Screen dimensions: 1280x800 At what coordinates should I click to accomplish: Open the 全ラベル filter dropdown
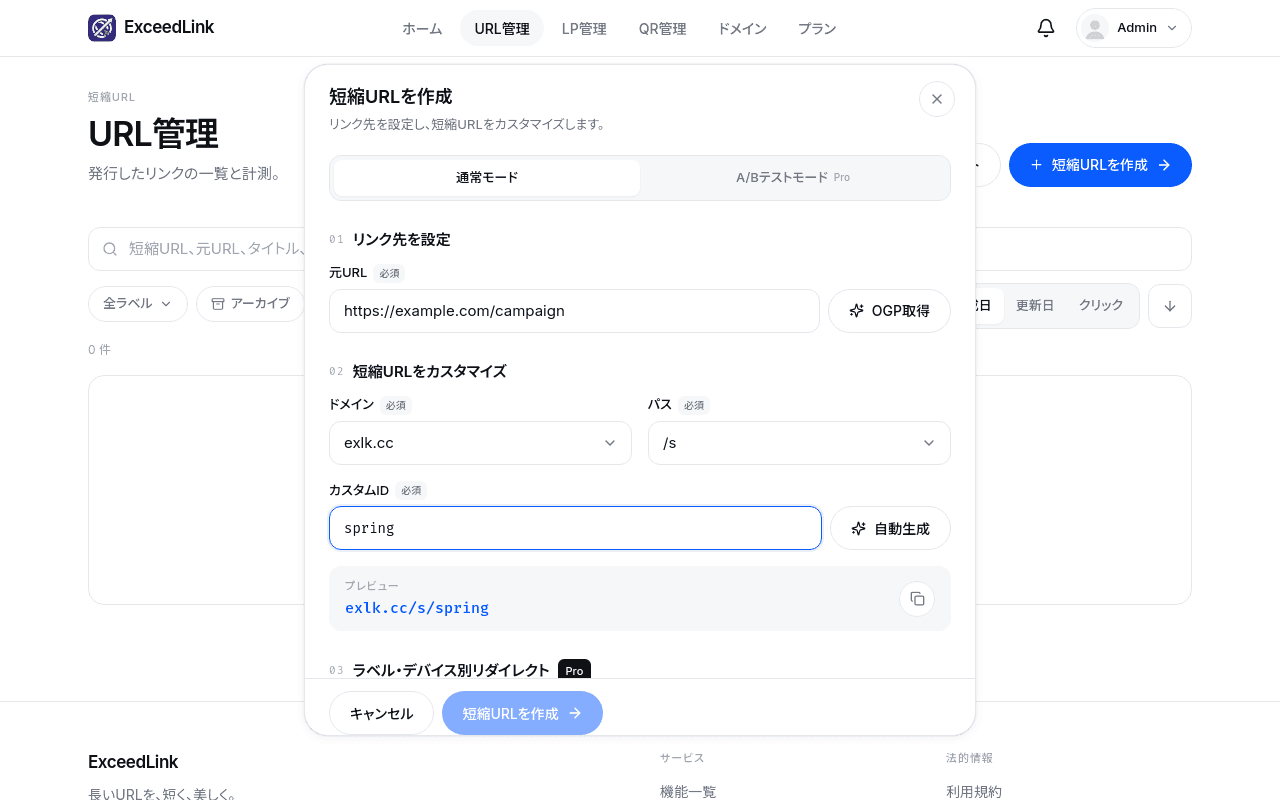click(x=138, y=304)
